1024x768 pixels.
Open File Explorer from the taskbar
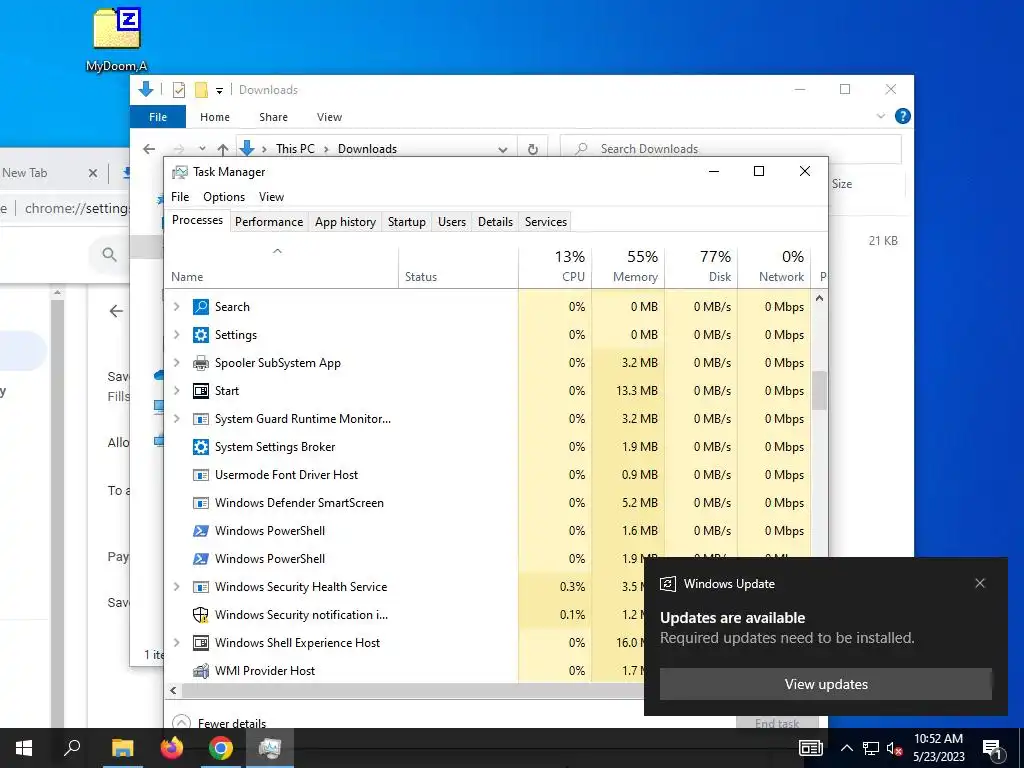[122, 748]
